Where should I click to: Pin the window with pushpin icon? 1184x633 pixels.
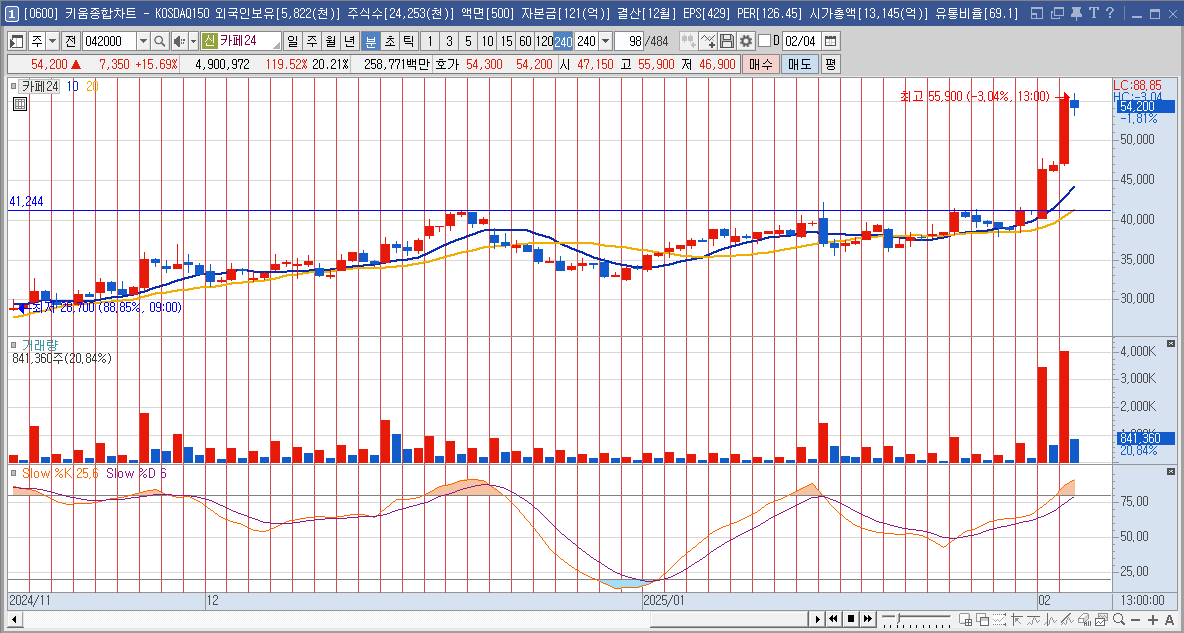point(1075,13)
